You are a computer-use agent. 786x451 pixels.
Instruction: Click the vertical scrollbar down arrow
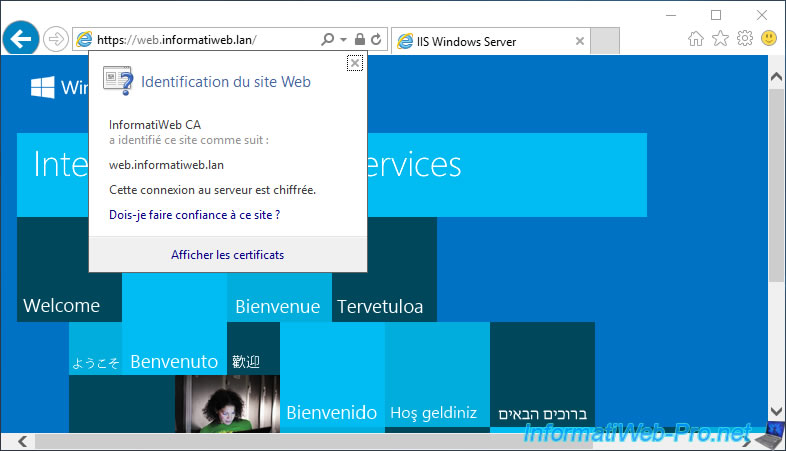tap(776, 411)
